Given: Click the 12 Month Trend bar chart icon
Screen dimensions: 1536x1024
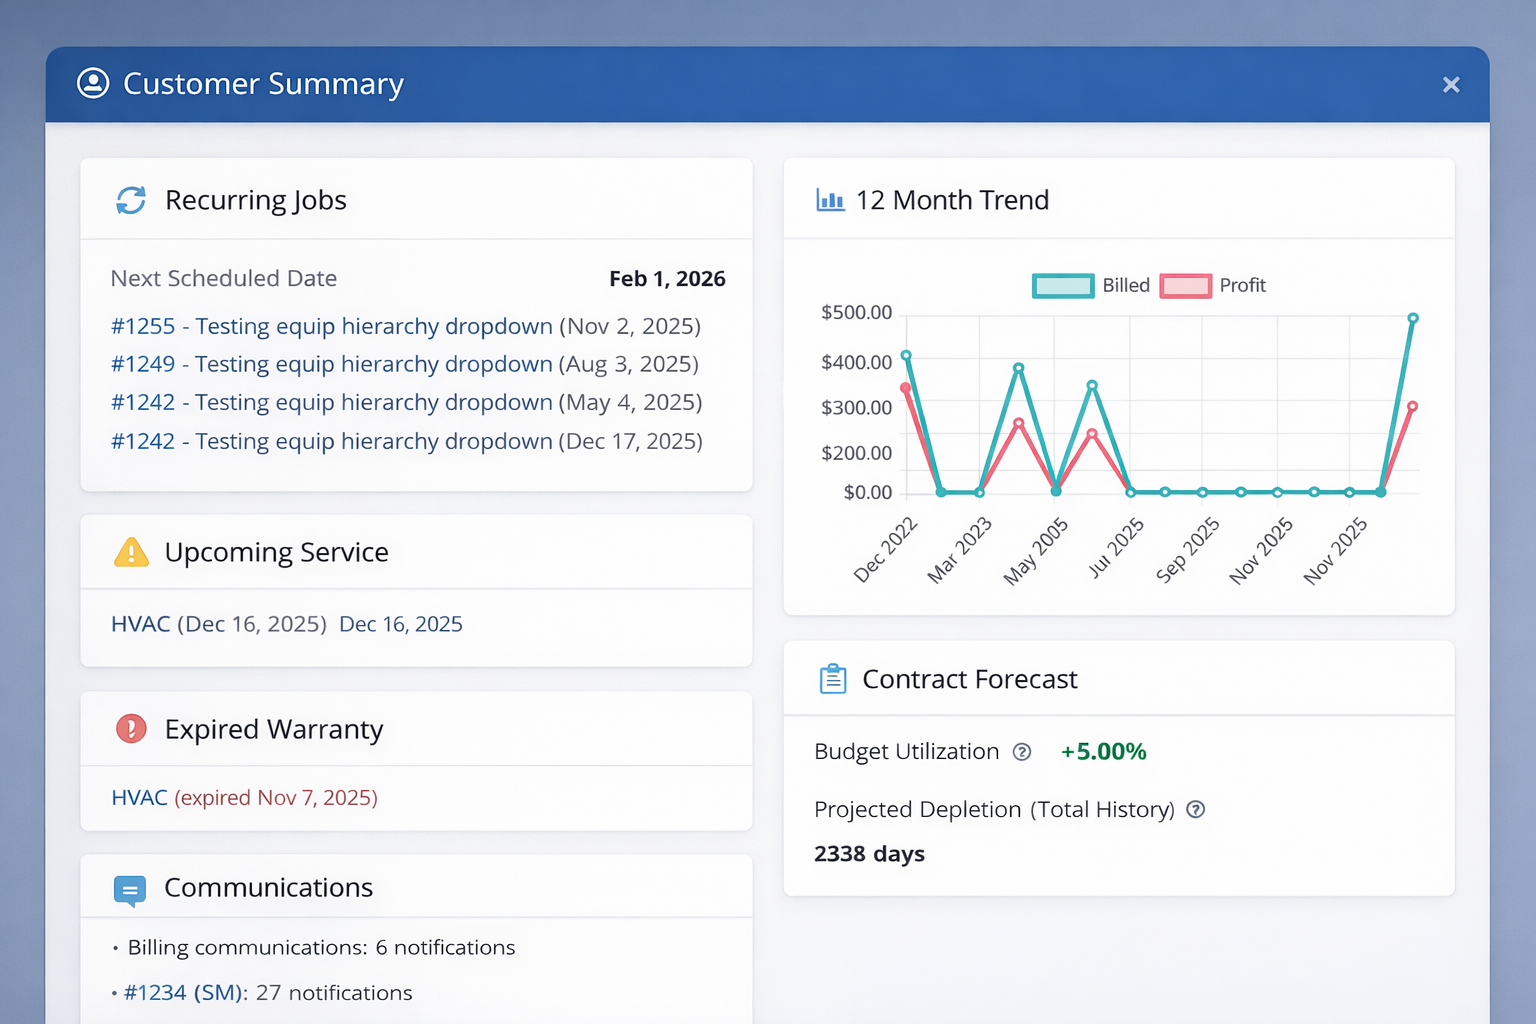Looking at the screenshot, I should pos(831,200).
